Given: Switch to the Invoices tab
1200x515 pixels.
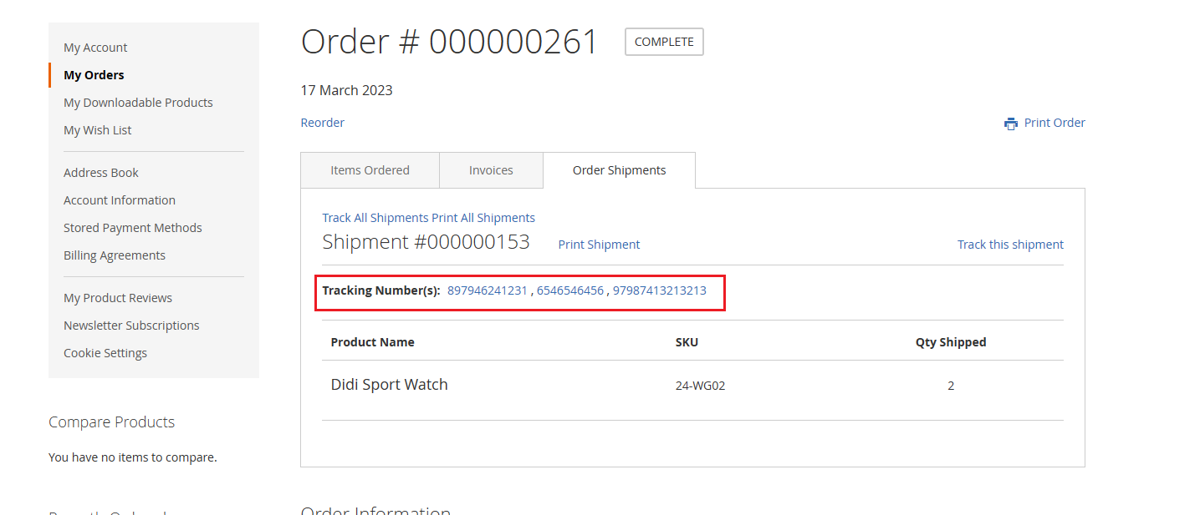Looking at the screenshot, I should pos(491,170).
